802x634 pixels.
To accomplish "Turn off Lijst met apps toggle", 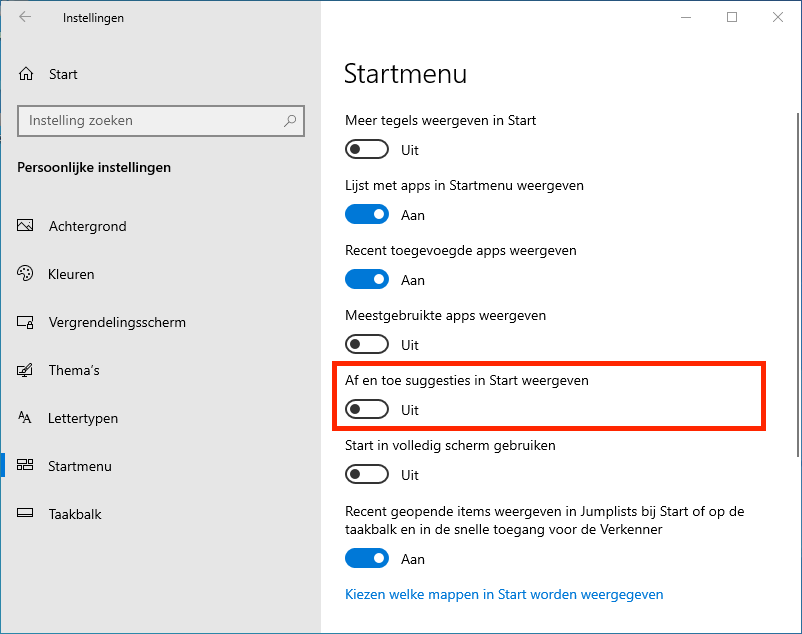I will 366,215.
